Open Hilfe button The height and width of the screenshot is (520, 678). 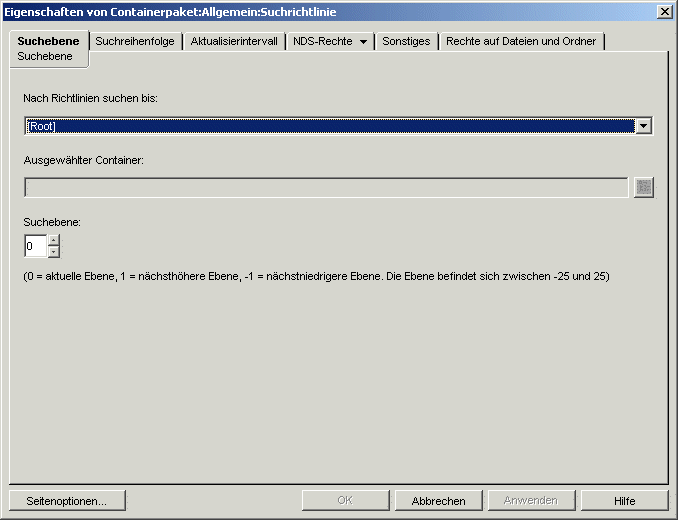(624, 501)
